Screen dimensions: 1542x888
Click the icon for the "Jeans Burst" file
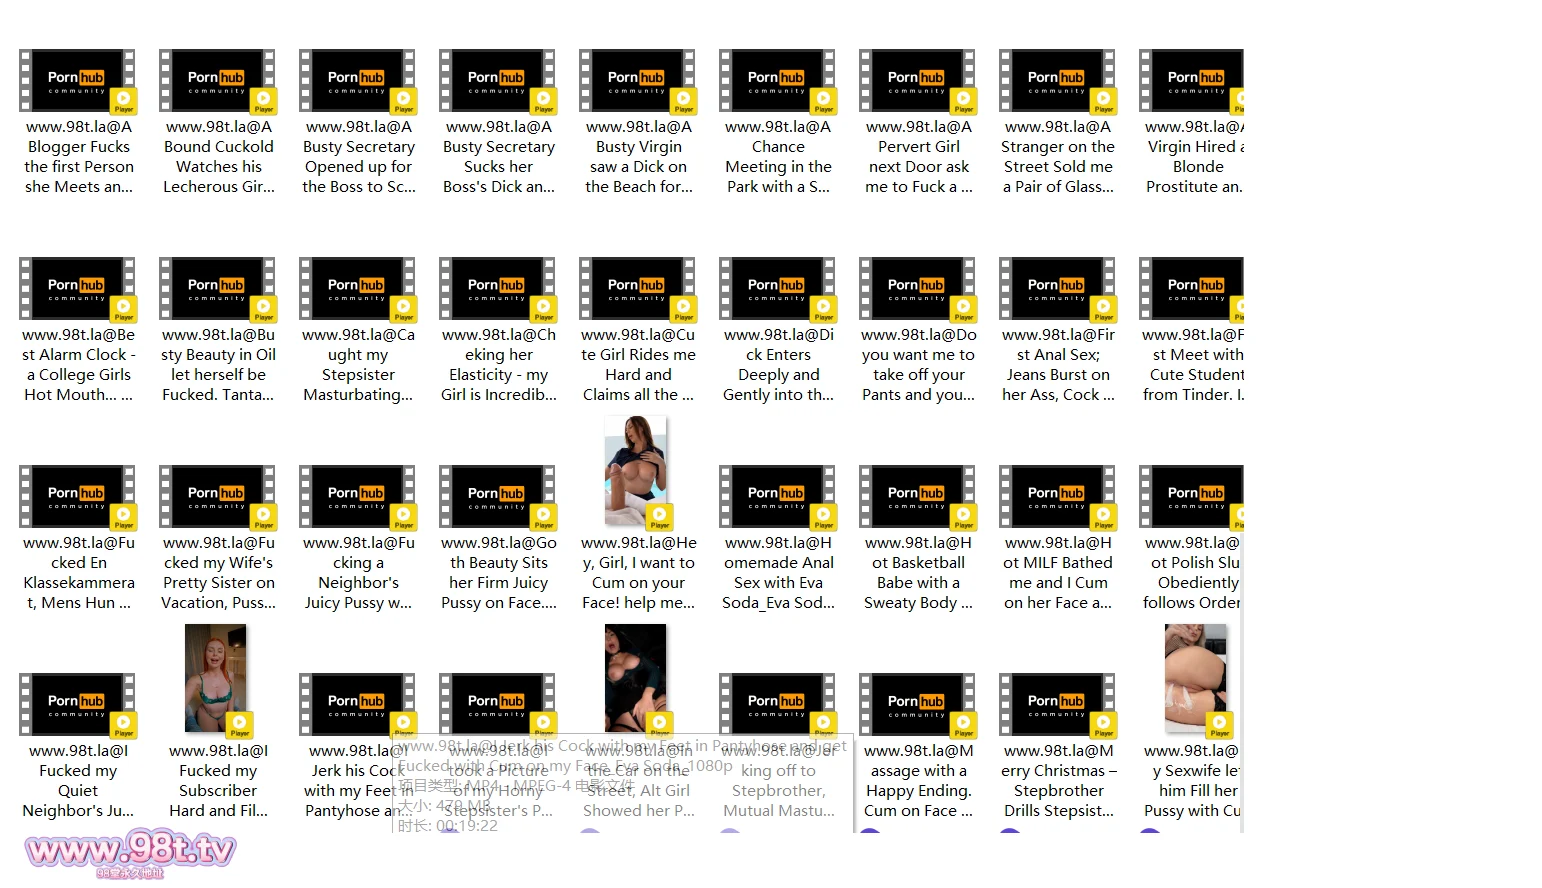point(1058,288)
